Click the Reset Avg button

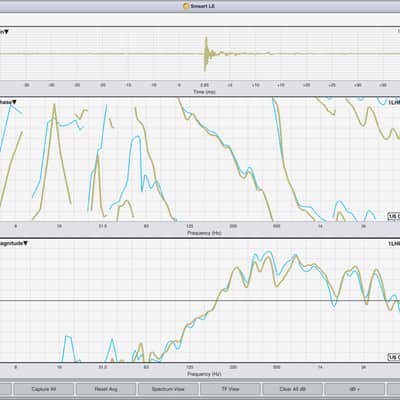[106, 389]
